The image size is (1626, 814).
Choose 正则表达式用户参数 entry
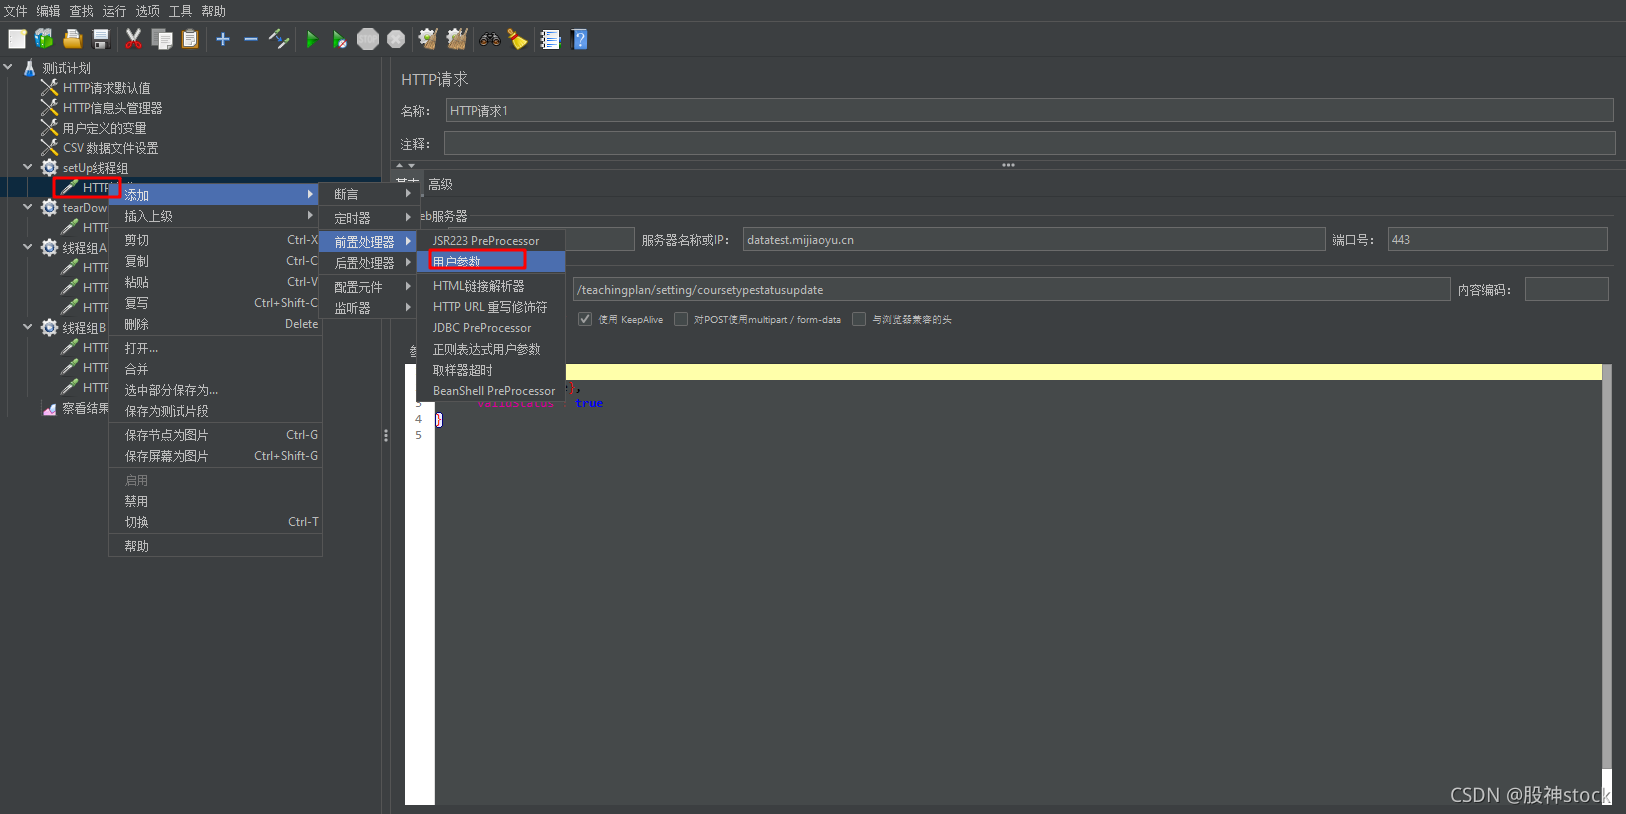[491, 349]
